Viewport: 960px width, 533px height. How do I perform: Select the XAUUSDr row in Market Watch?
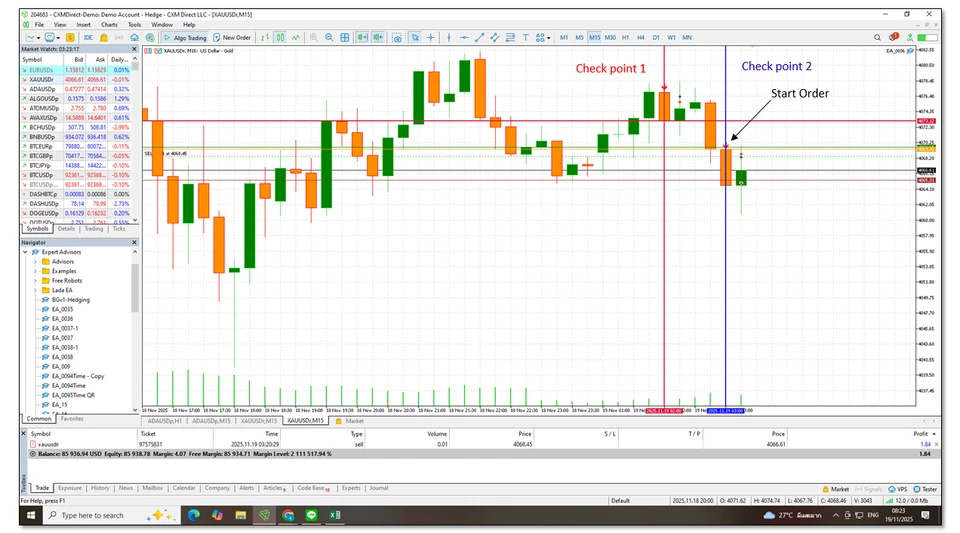76,80
